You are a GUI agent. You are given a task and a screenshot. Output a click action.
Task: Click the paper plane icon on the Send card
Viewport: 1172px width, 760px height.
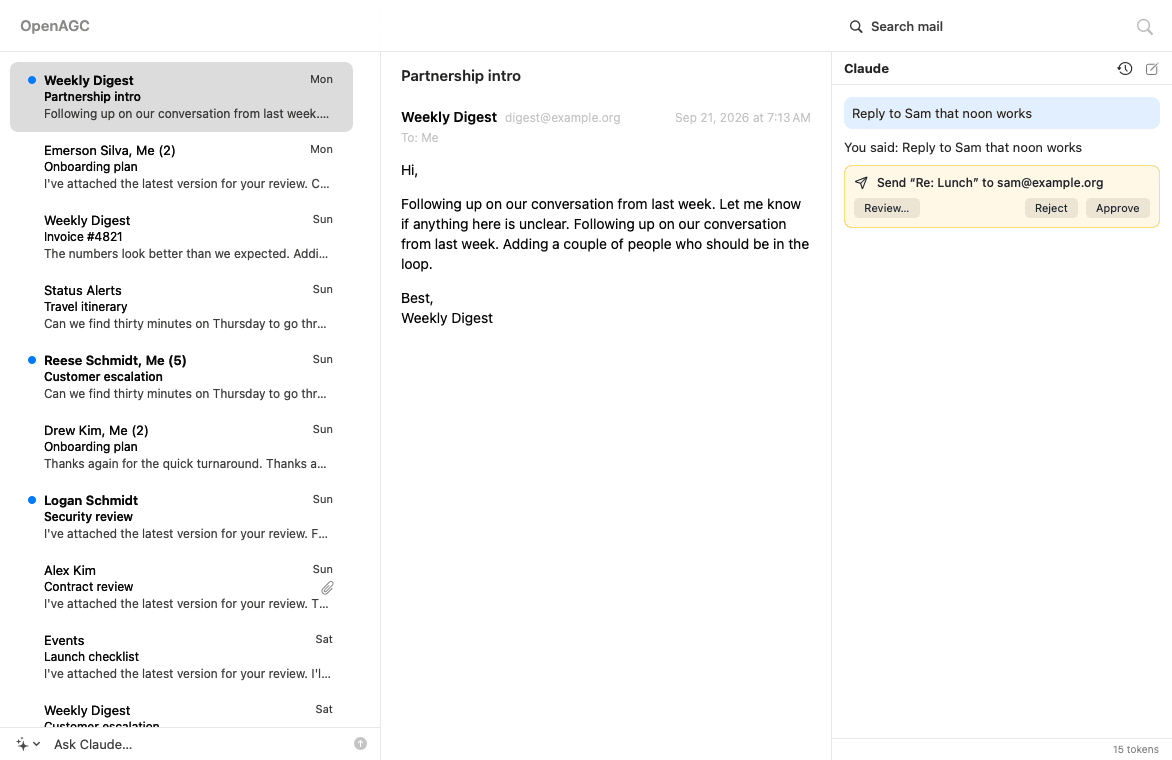pos(861,182)
